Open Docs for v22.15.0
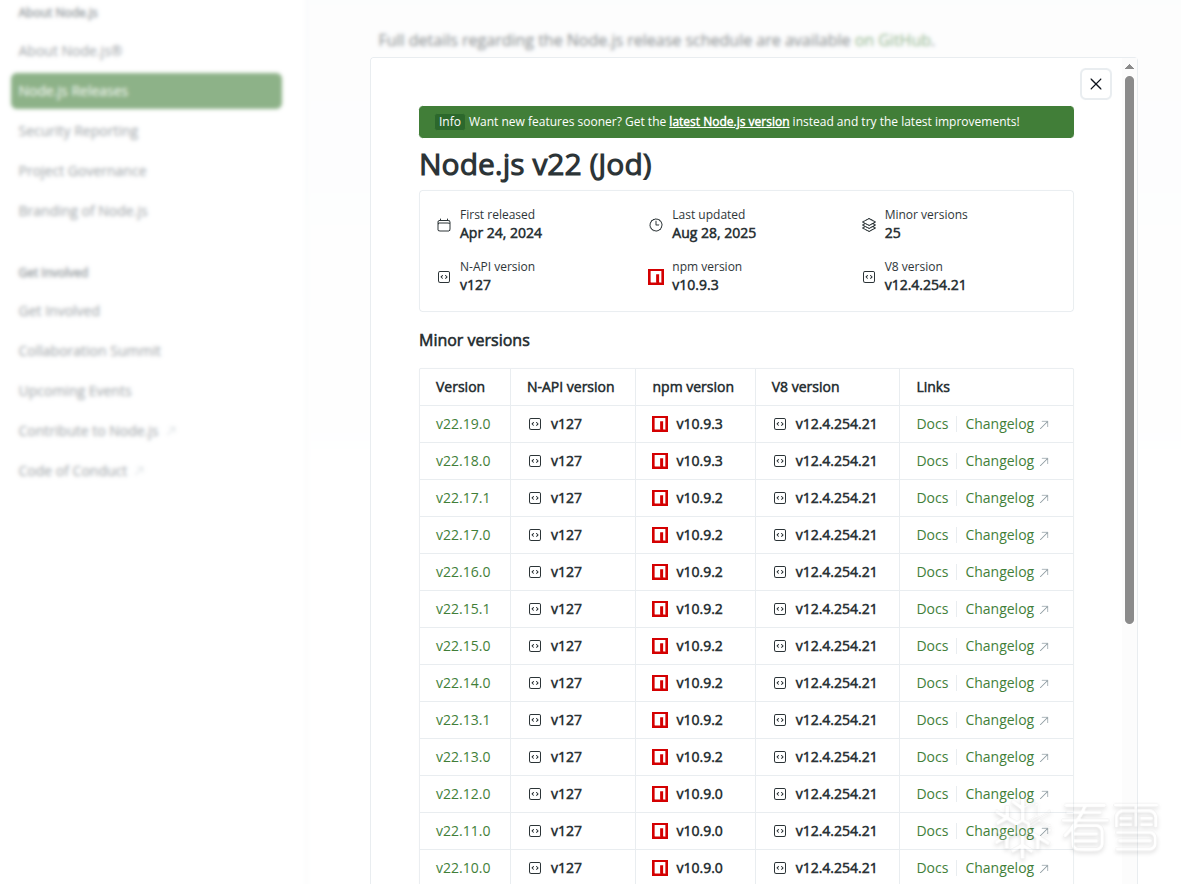 (932, 646)
